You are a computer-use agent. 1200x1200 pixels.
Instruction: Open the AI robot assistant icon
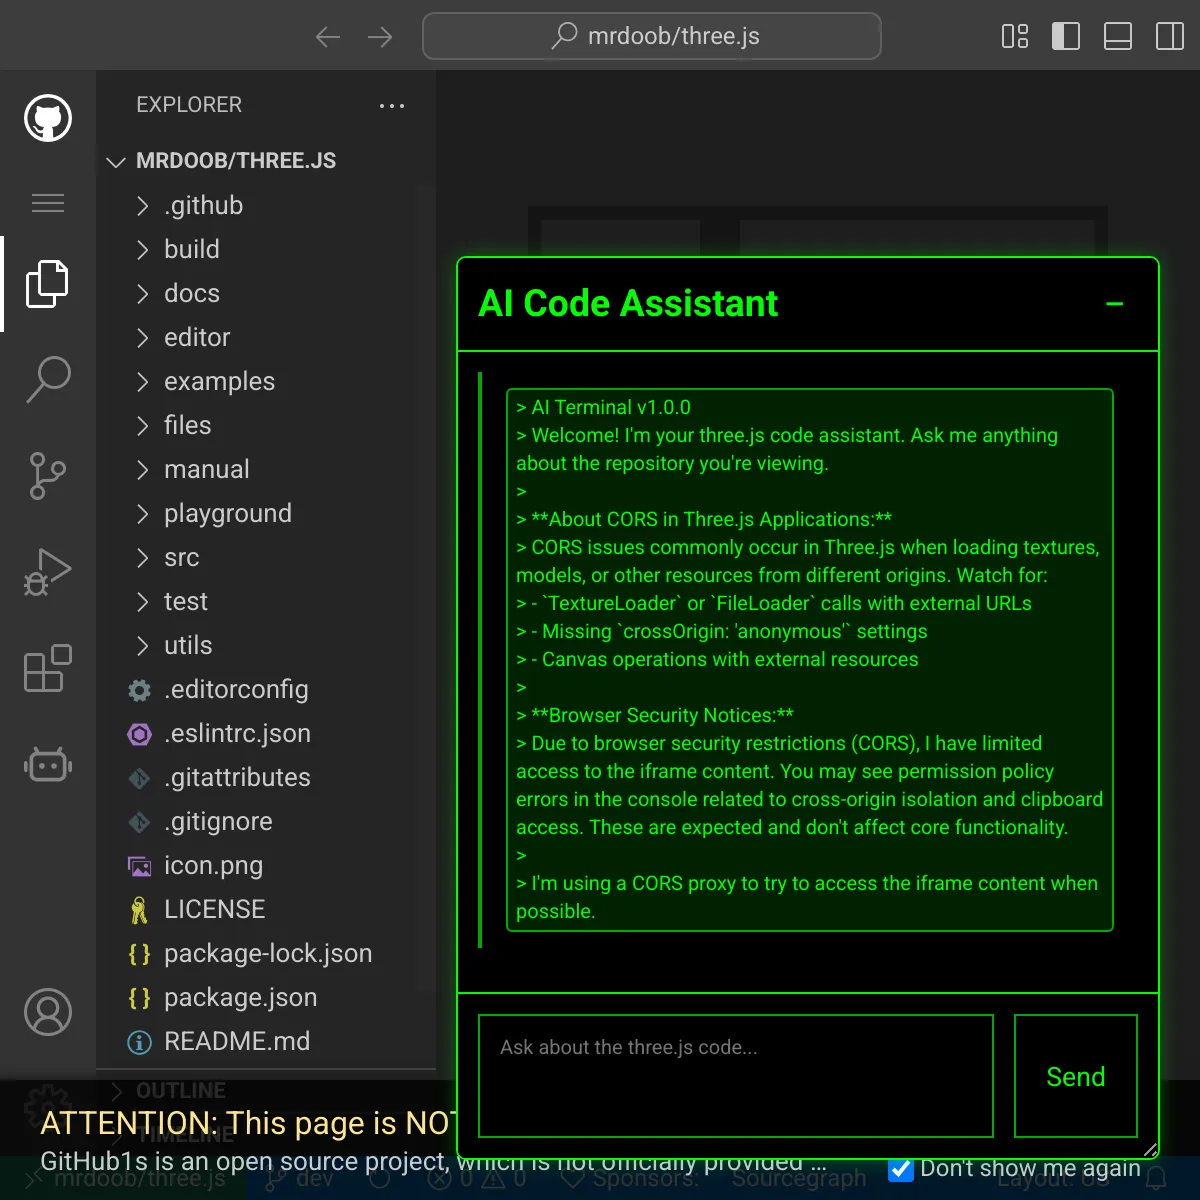[48, 765]
